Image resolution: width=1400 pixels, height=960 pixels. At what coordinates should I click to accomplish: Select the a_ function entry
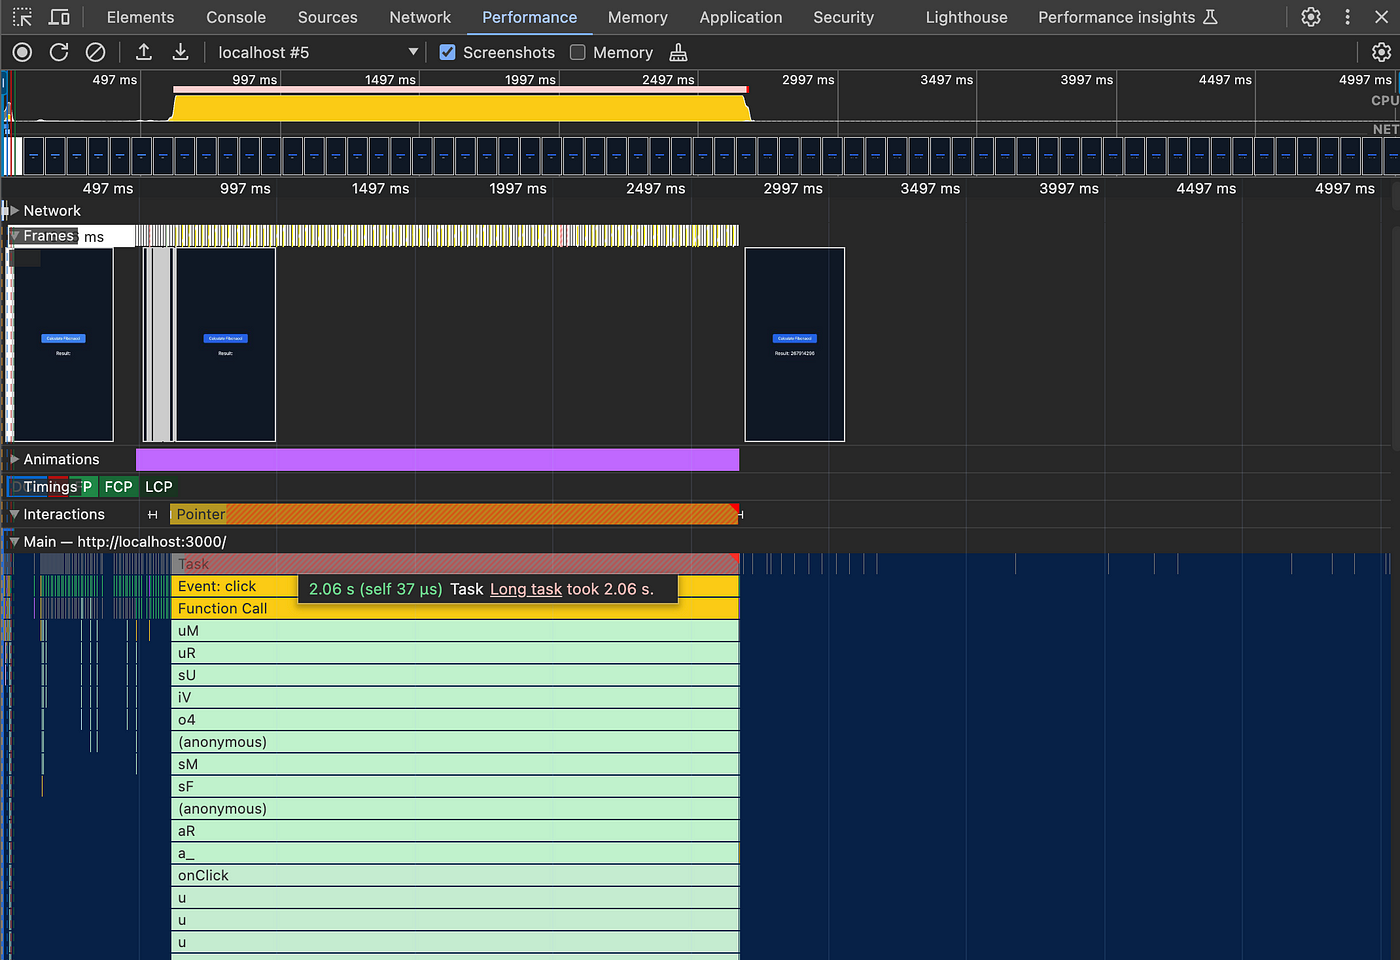(455, 853)
